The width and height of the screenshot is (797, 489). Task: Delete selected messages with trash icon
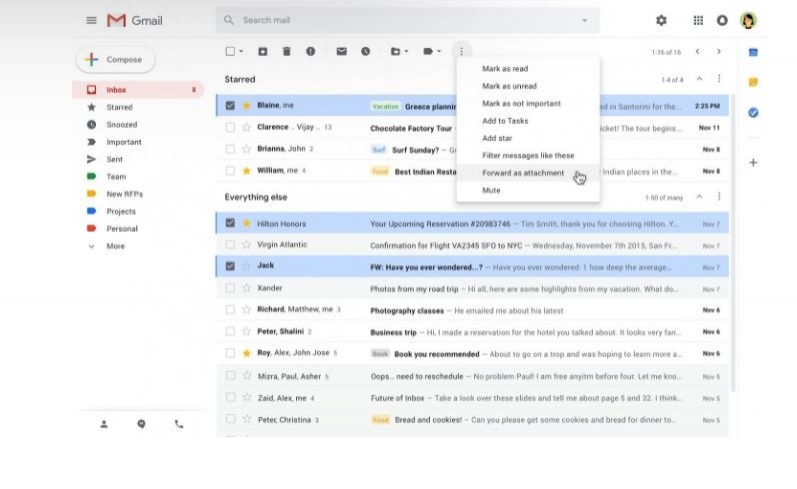tap(287, 51)
